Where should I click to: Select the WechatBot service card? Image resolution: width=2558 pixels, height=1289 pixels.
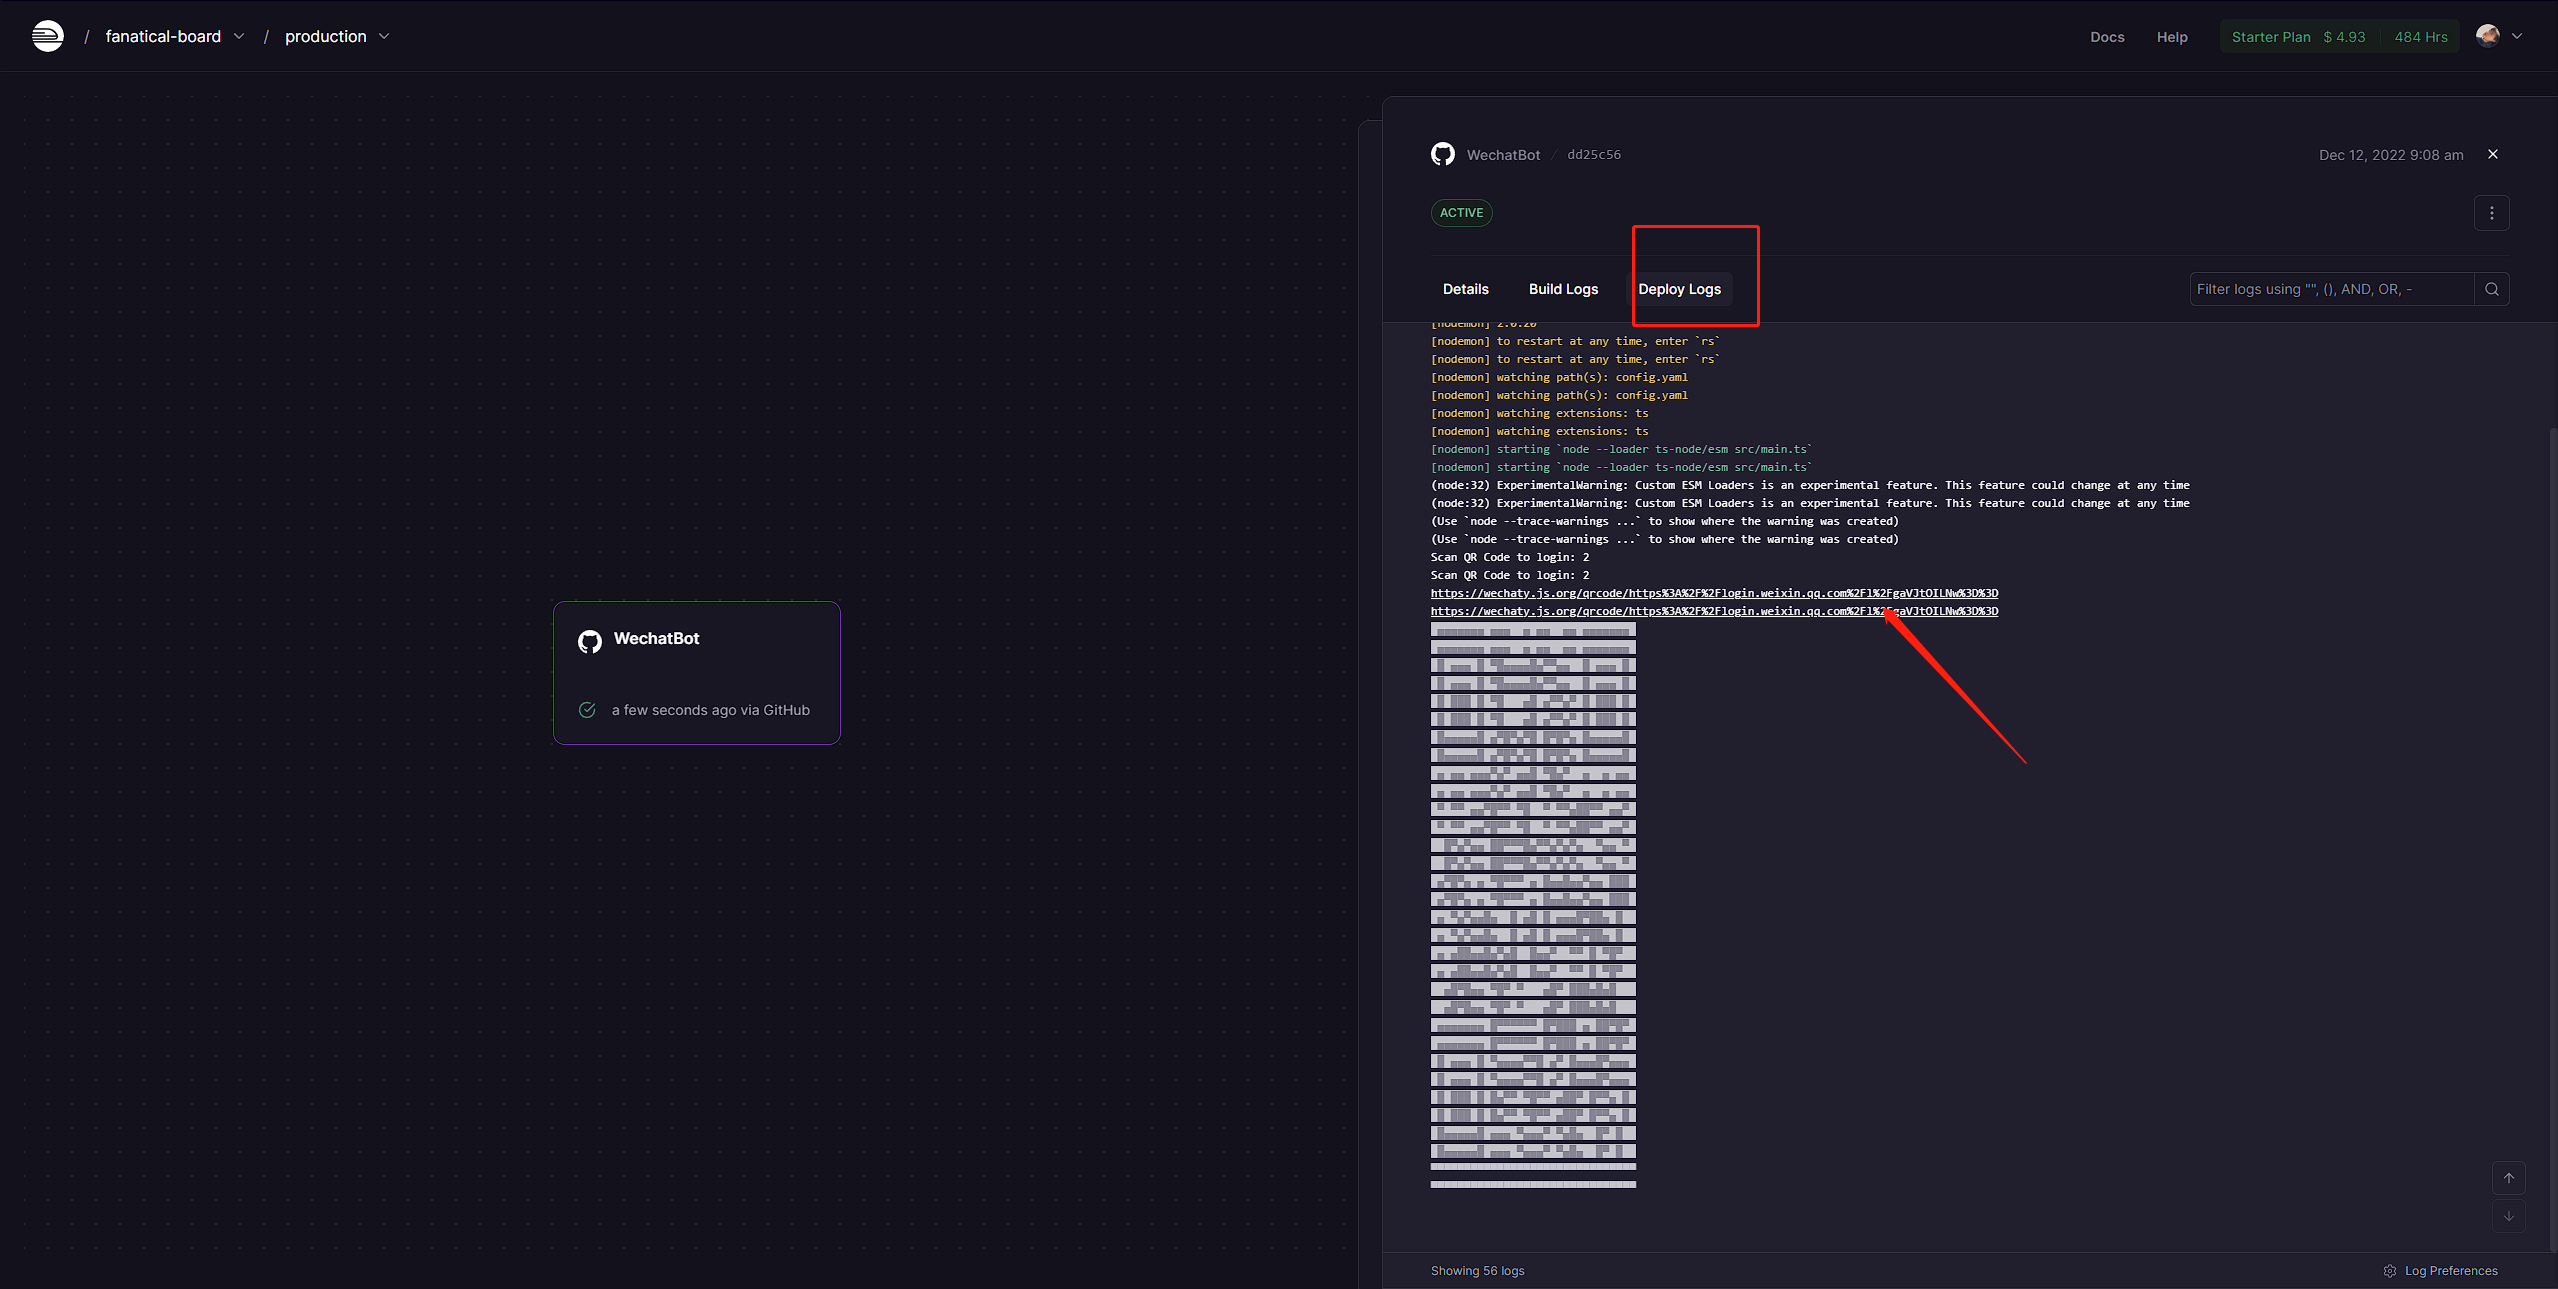(x=697, y=673)
